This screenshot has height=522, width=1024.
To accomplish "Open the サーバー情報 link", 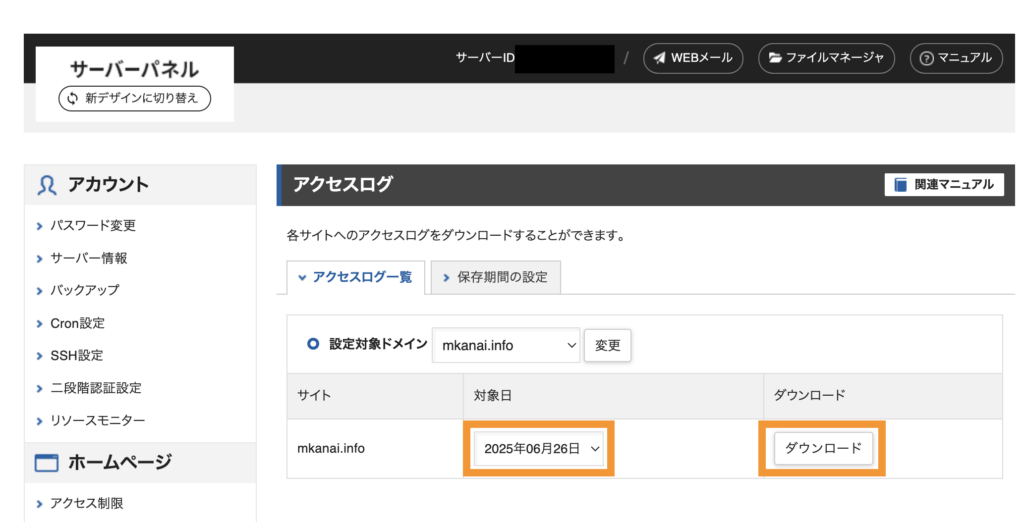I will (89, 258).
